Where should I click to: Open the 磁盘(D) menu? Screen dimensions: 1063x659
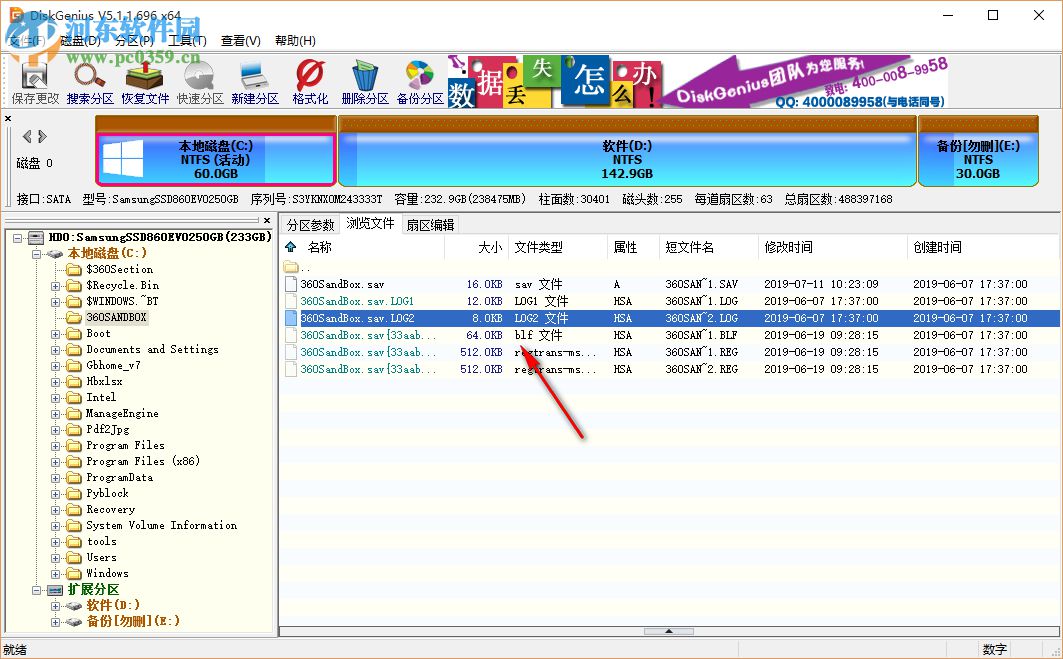(x=79, y=40)
